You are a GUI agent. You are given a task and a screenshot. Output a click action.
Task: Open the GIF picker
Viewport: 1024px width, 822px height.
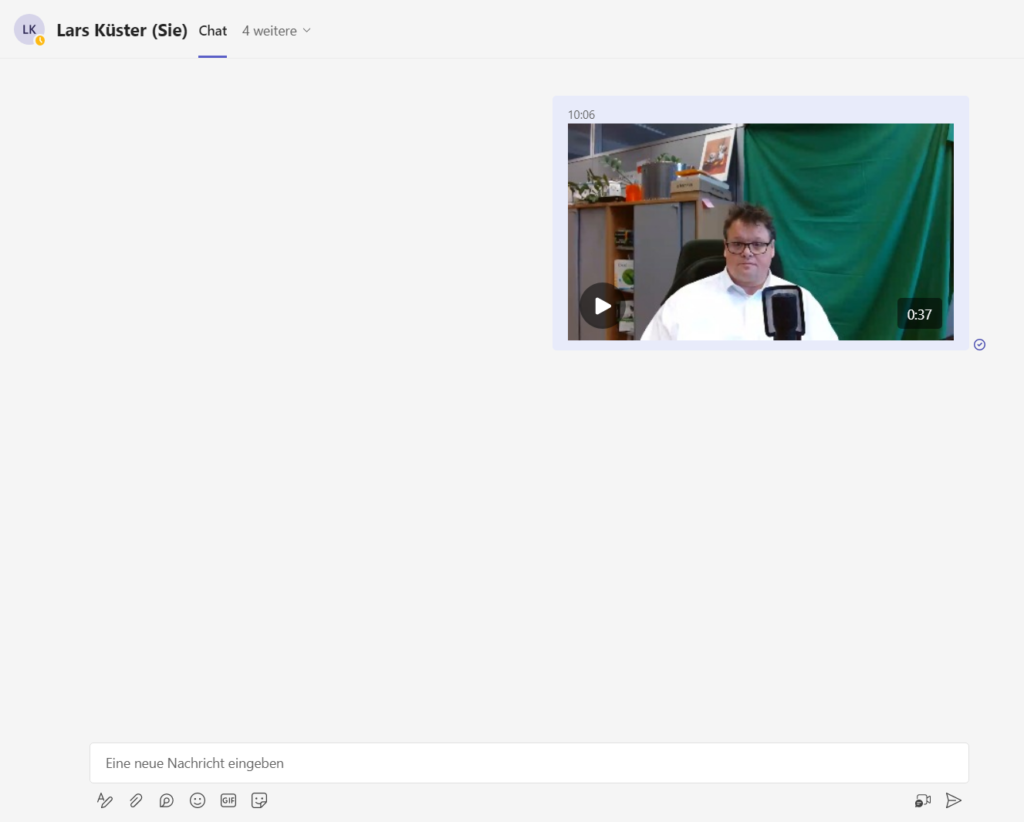(228, 800)
